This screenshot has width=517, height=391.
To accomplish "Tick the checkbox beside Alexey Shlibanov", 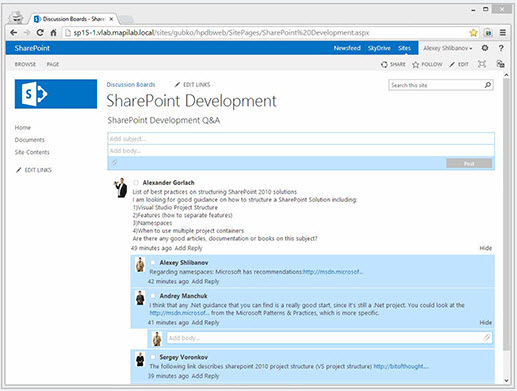I will tap(153, 262).
